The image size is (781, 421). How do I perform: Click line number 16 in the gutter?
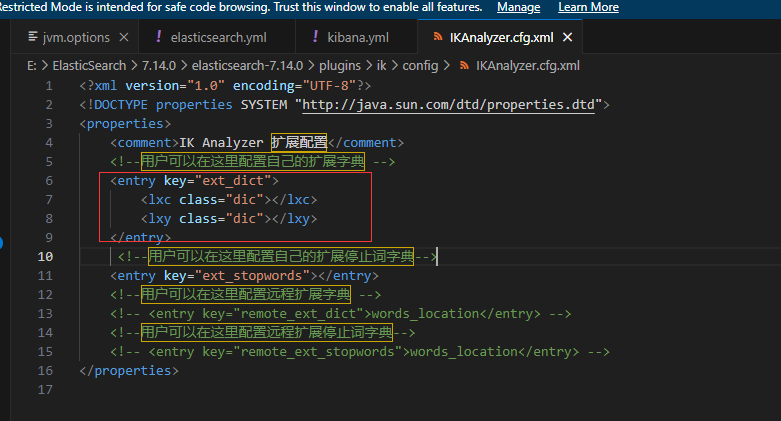pos(45,371)
